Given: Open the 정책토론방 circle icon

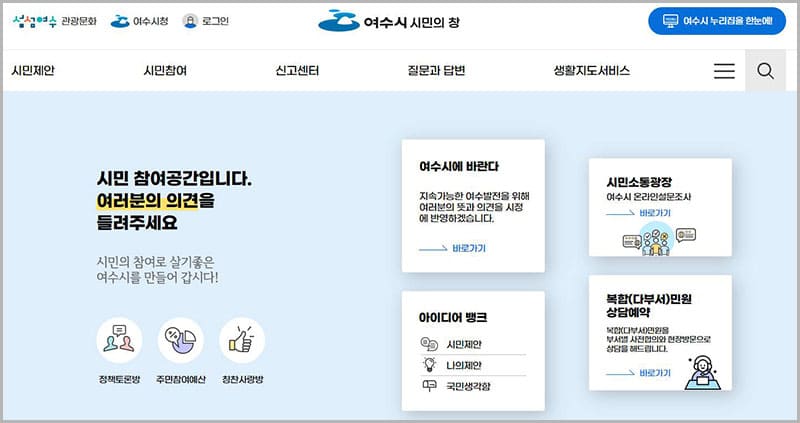Looking at the screenshot, I should coord(119,340).
